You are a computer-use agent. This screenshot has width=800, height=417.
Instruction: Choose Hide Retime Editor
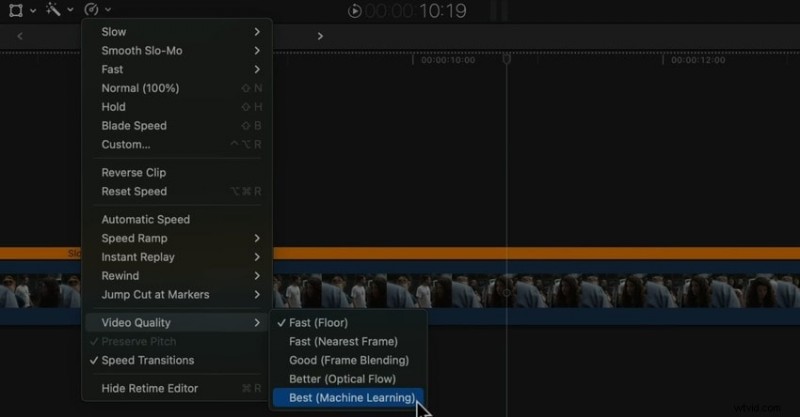point(177,388)
